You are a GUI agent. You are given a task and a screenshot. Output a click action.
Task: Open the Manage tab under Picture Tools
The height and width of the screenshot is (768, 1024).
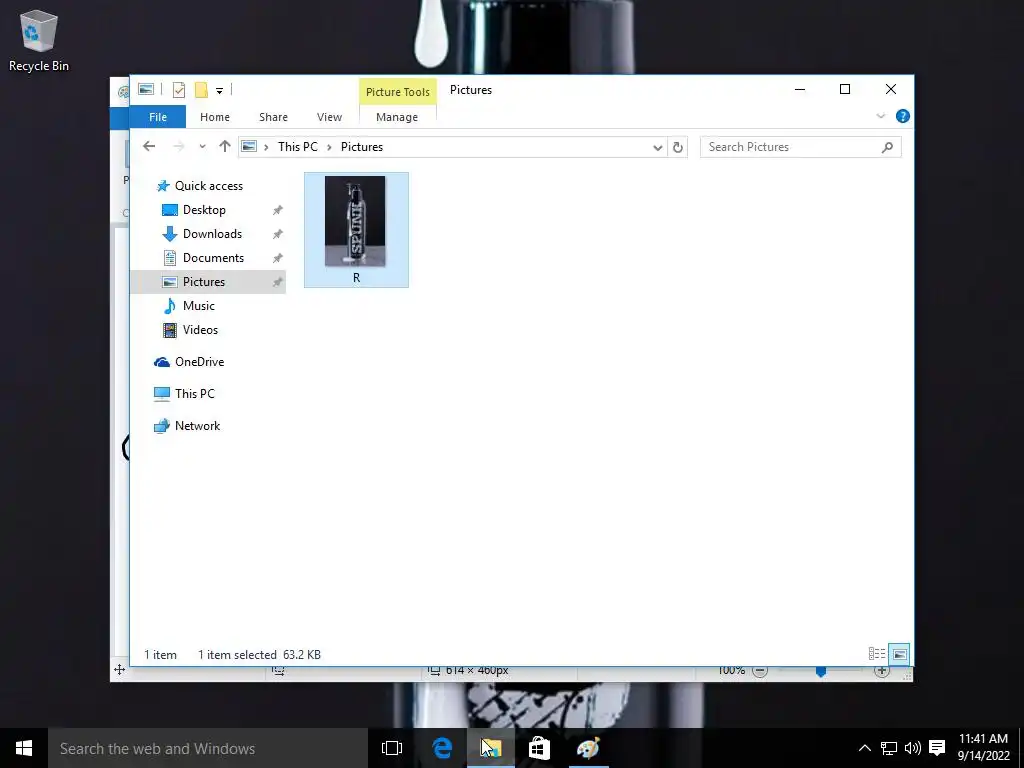coord(397,117)
